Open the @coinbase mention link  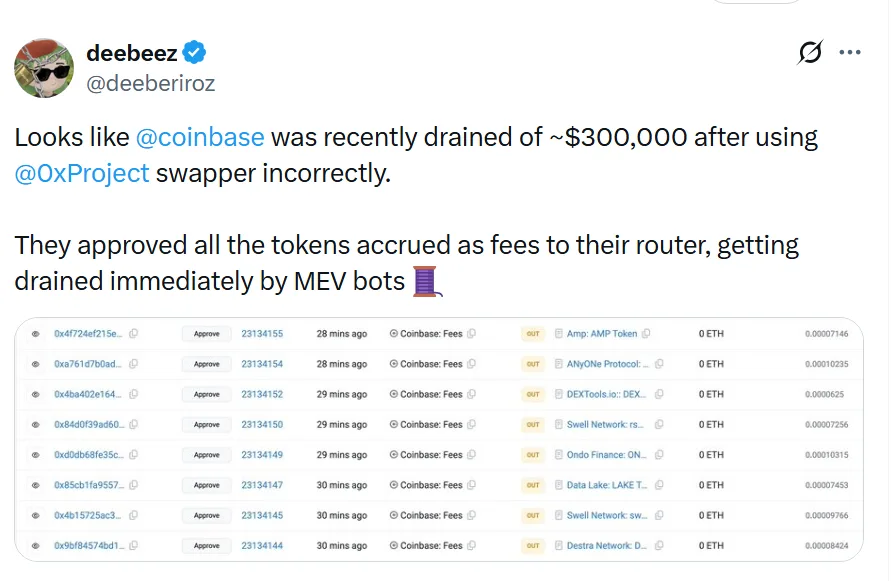[199, 137]
